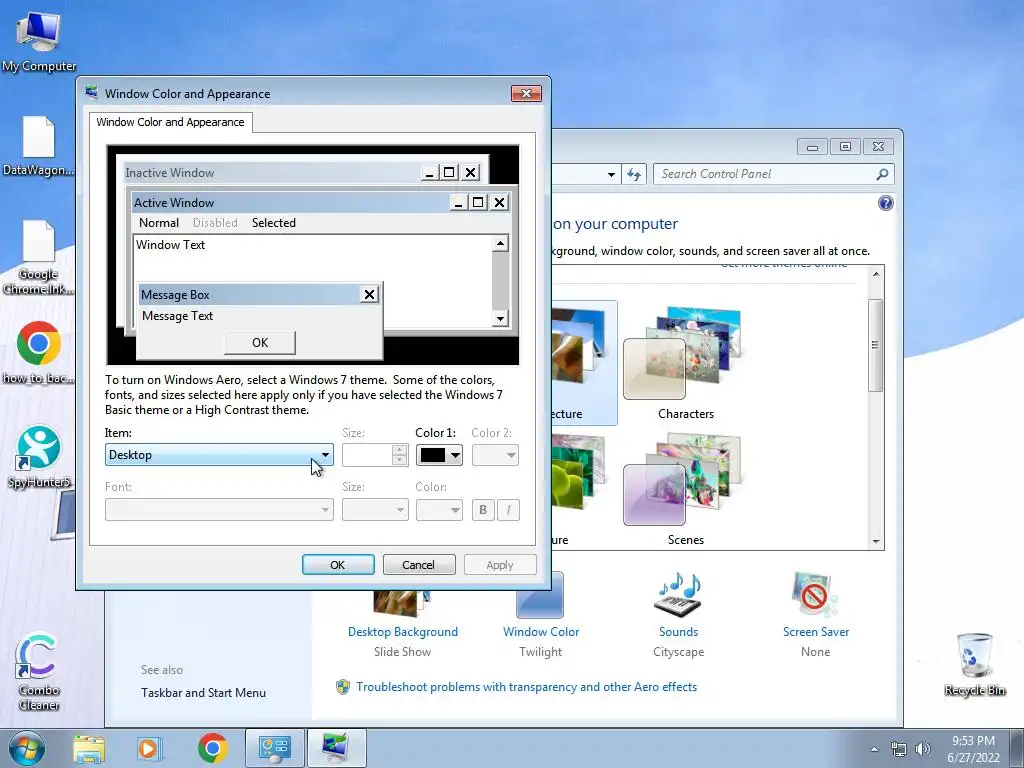This screenshot has height=768, width=1024.
Task: Toggle italic font button
Action: [509, 510]
